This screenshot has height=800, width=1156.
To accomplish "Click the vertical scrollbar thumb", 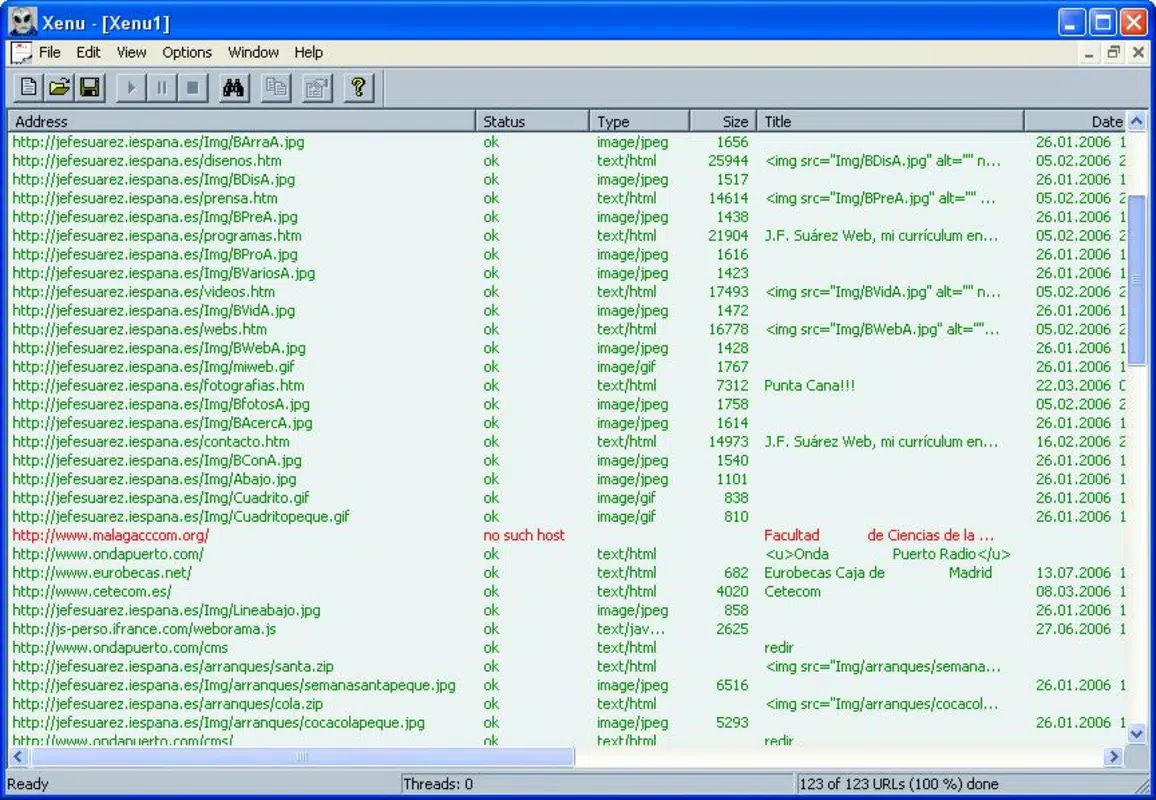I will coord(1137,279).
